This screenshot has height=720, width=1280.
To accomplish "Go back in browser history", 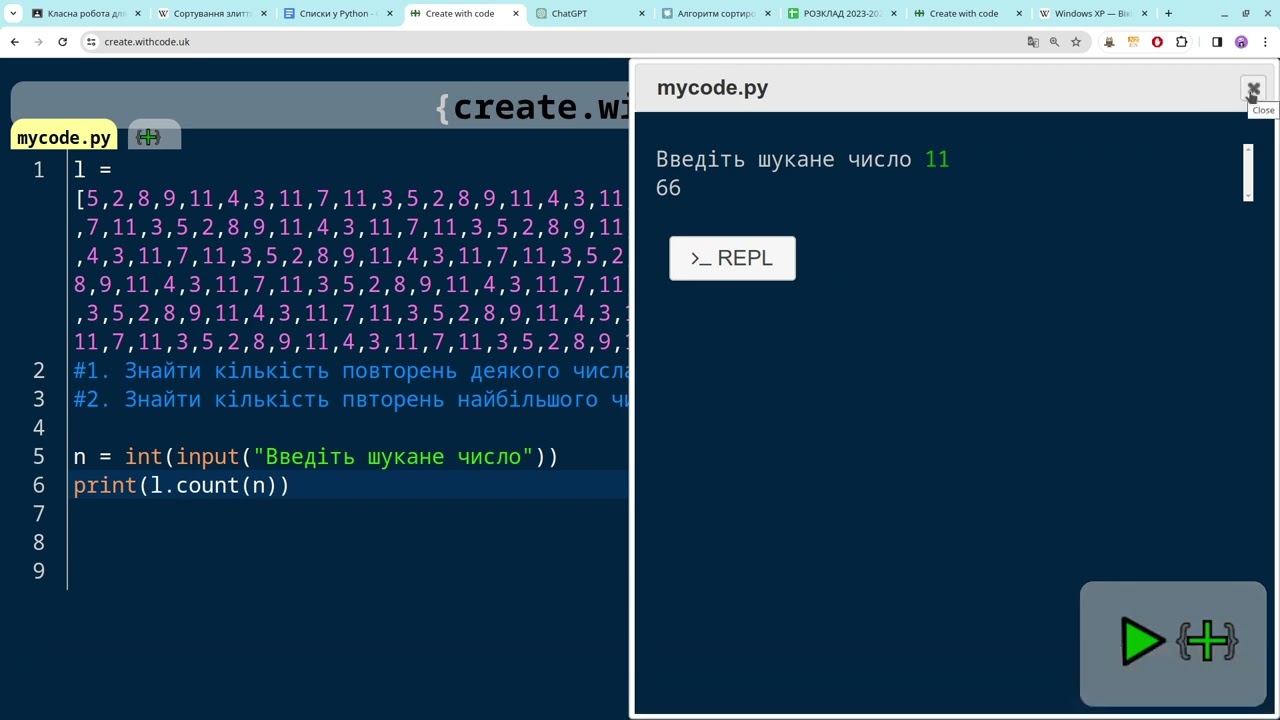I will (15, 42).
